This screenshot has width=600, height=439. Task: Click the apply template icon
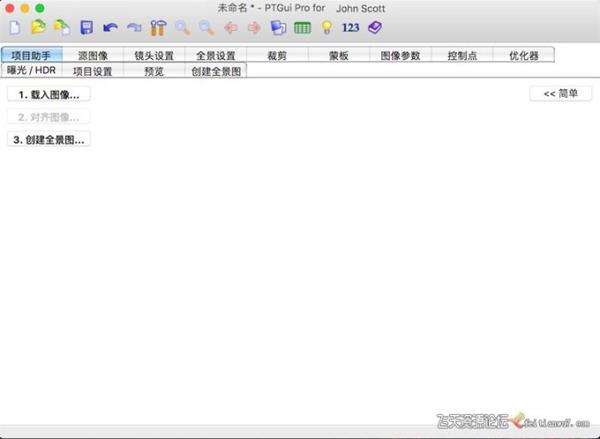click(x=62, y=28)
